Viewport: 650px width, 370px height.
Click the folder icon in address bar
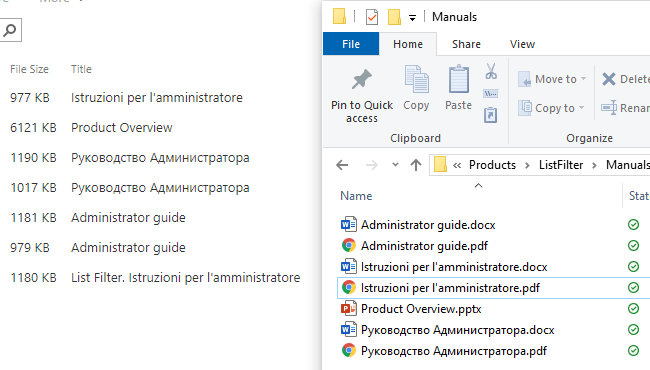coord(440,164)
